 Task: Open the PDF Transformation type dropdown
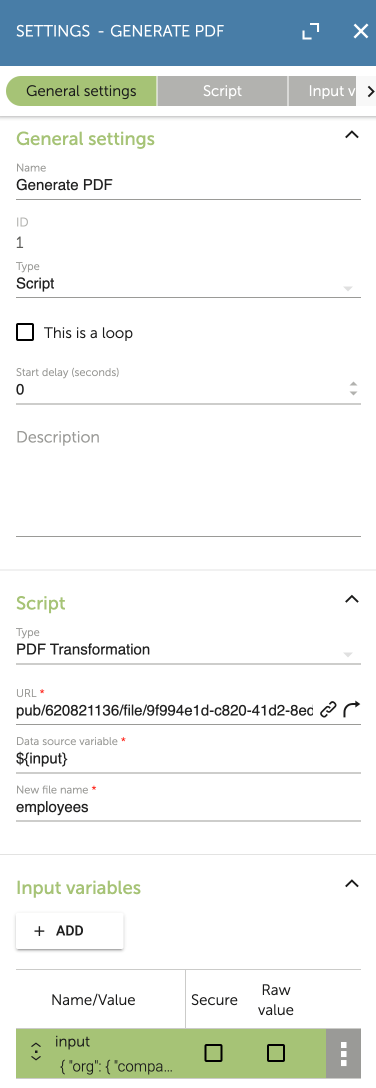pyautogui.click(x=188, y=649)
